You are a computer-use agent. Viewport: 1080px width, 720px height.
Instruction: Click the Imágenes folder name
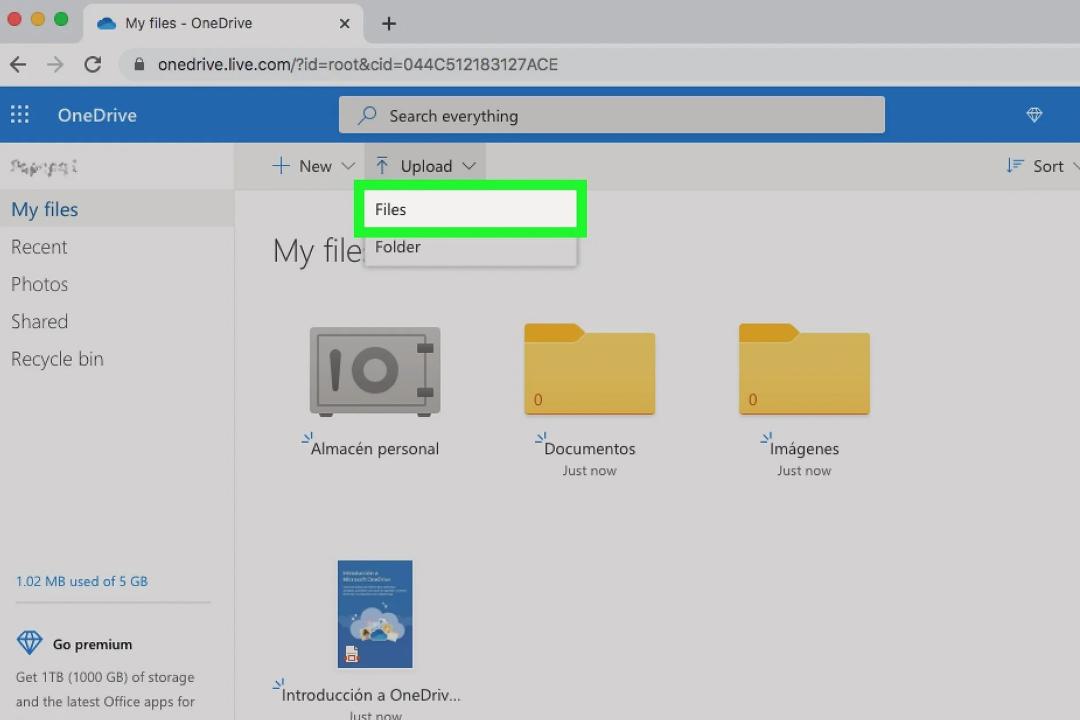(x=804, y=449)
